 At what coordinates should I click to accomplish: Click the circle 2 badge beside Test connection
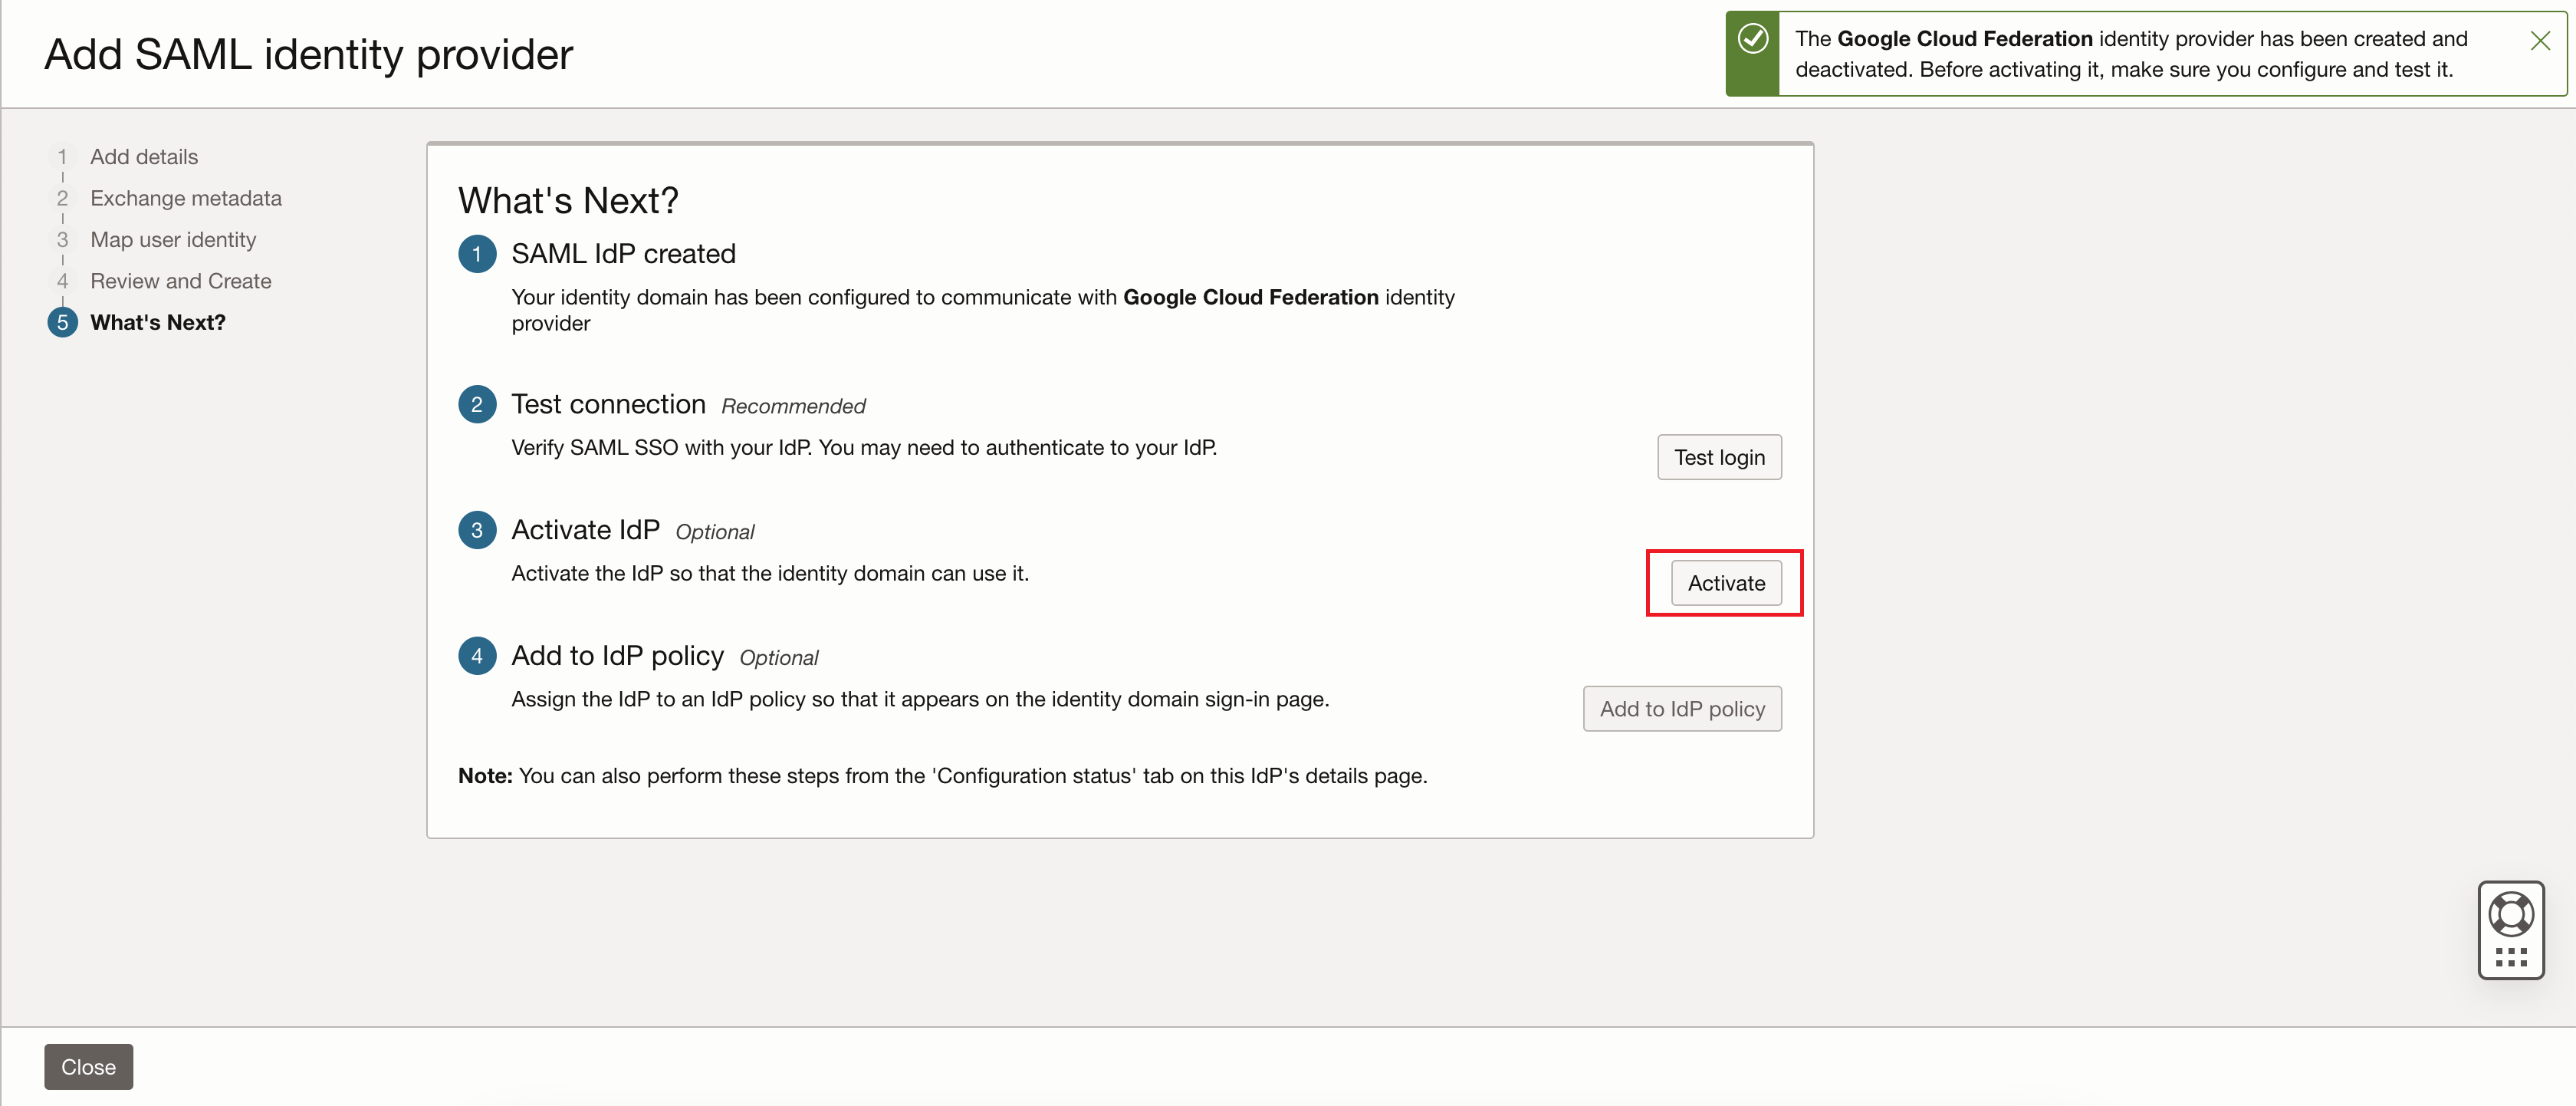(477, 404)
